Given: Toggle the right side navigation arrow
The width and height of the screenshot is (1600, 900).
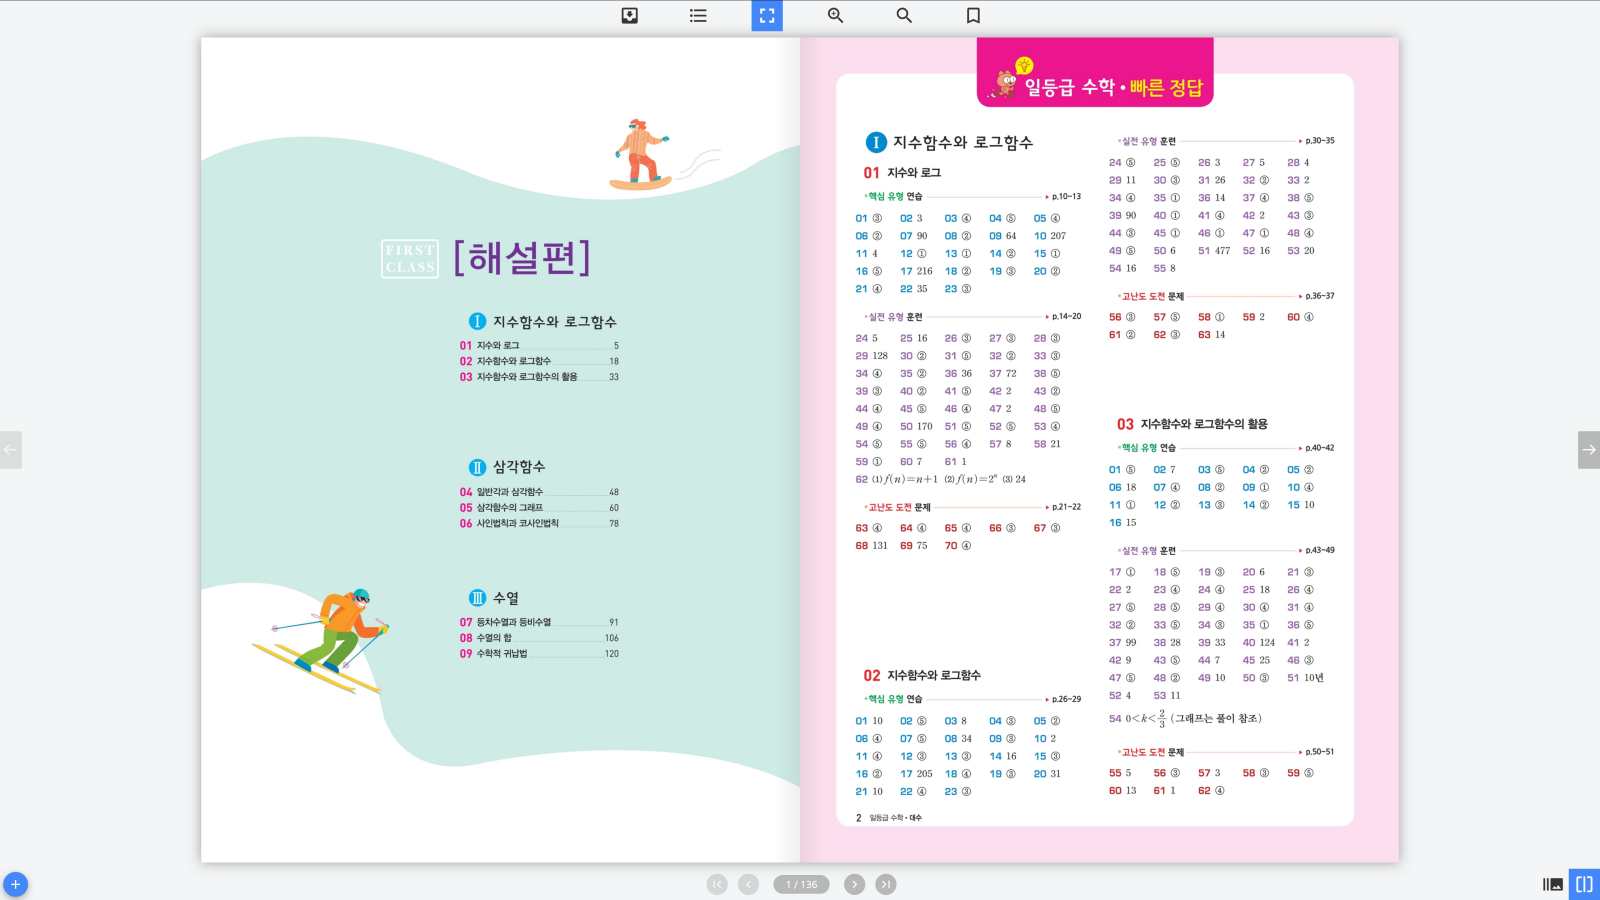Looking at the screenshot, I should 1589,450.
